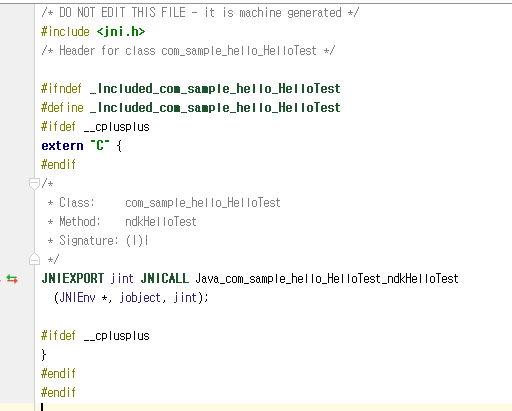Image resolution: width=512 pixels, height=411 pixels.
Task: Click the 'DO NOT EDIT THIS FILE' comment line
Action: point(200,13)
